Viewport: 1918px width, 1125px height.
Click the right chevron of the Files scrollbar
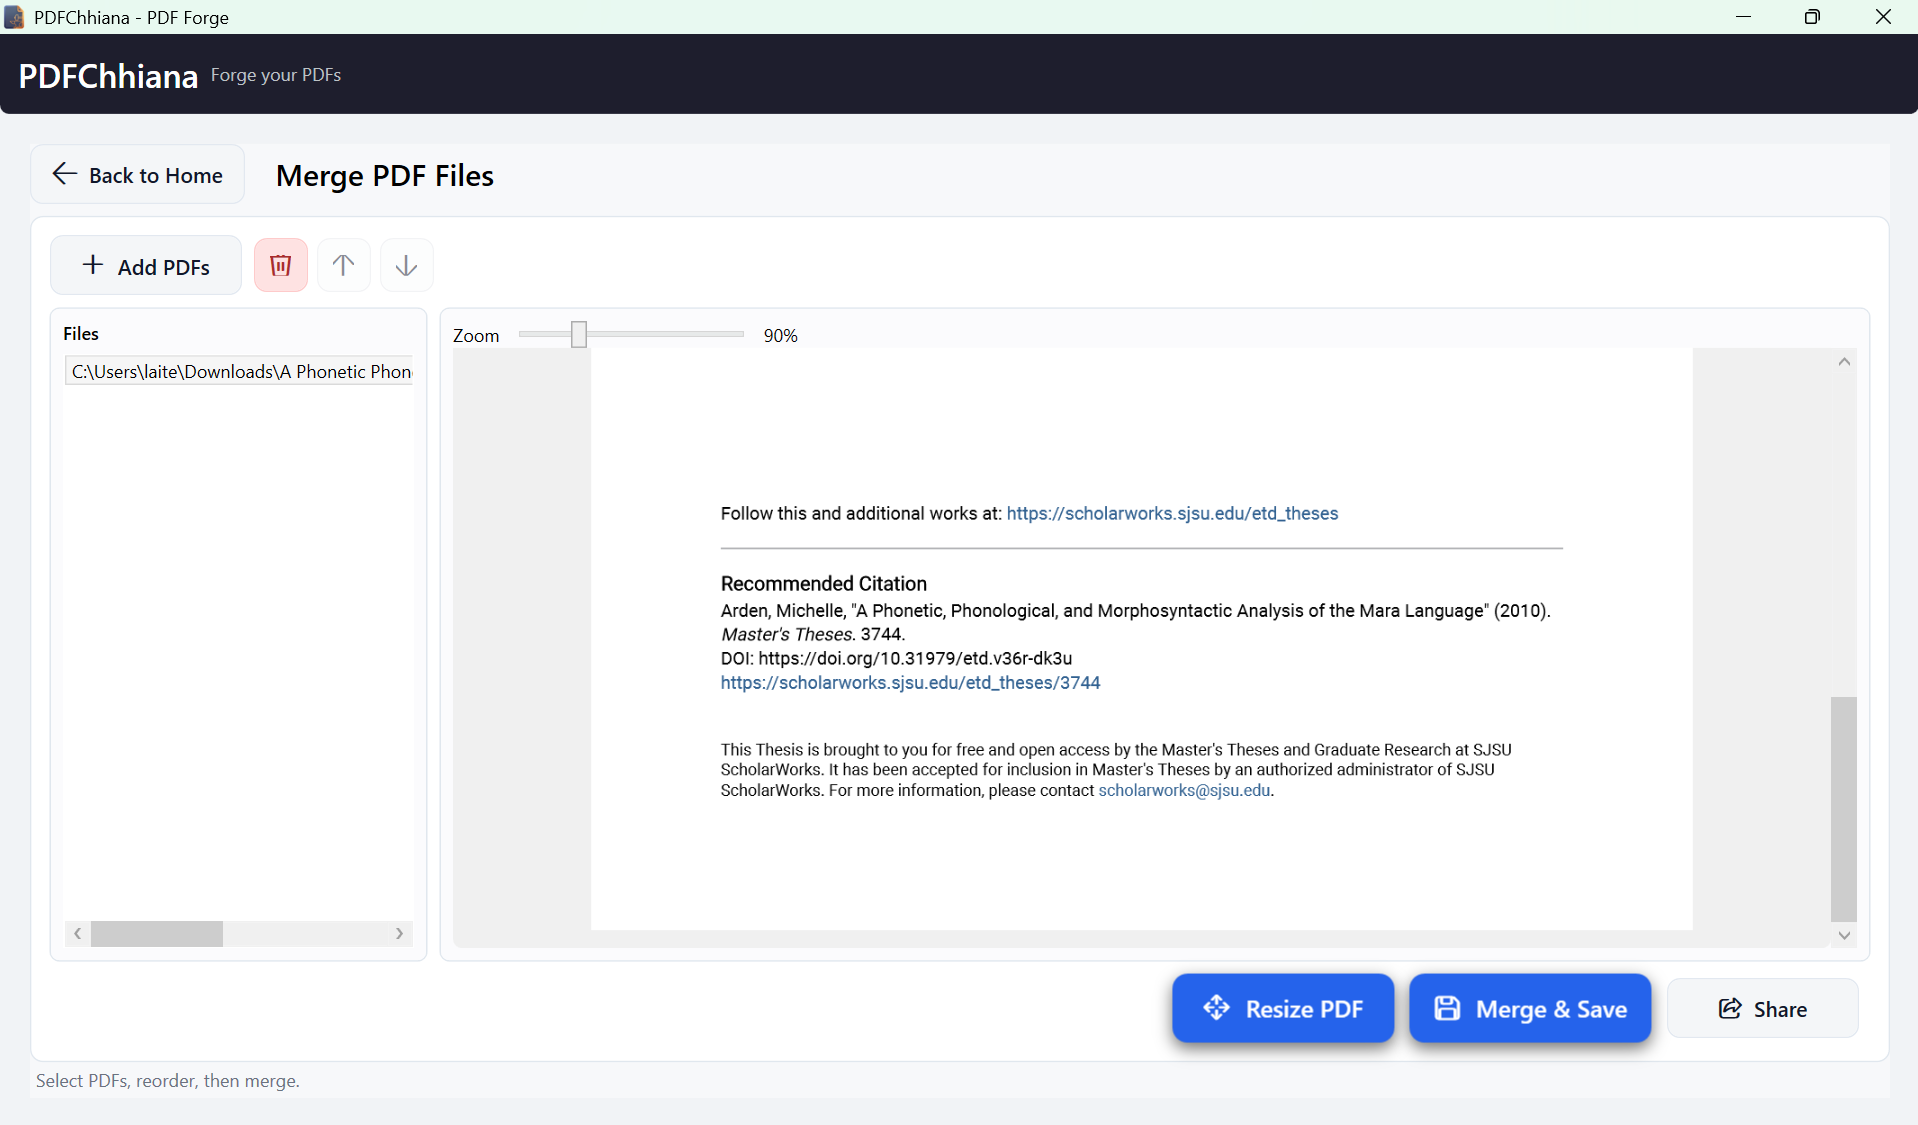pos(399,933)
